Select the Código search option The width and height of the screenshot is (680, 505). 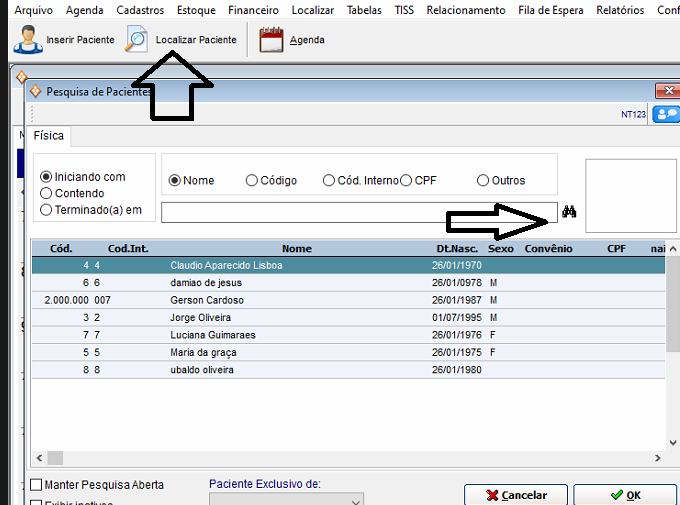click(x=251, y=181)
